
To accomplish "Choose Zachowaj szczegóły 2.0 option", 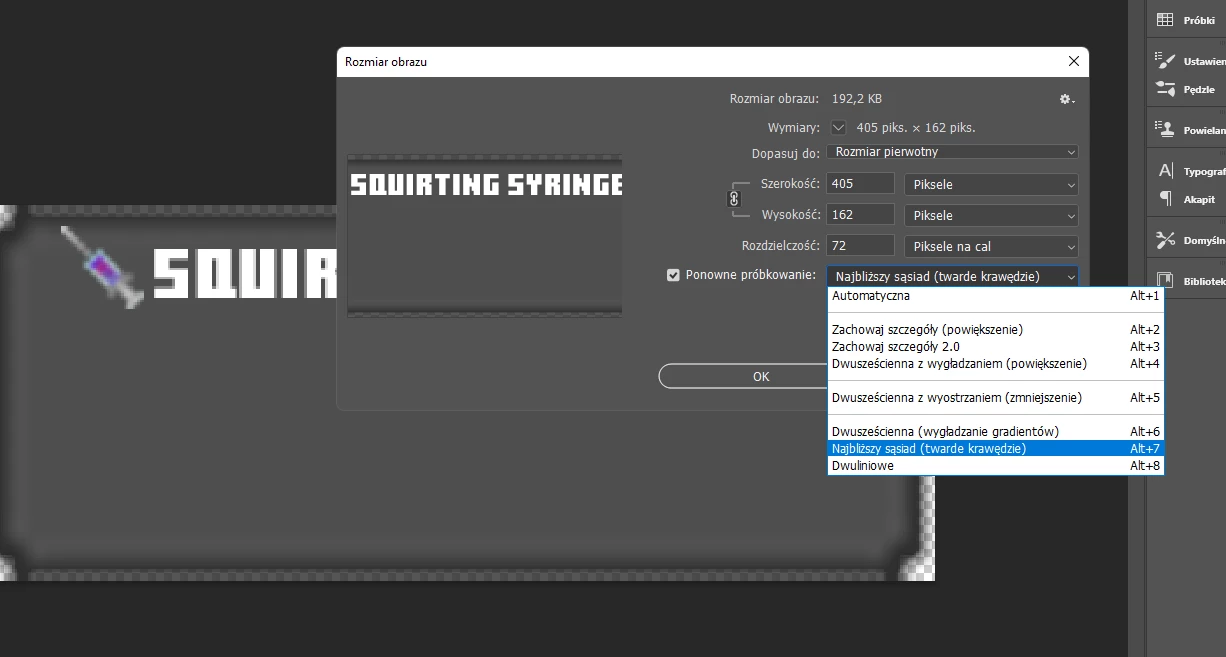I will 996,346.
